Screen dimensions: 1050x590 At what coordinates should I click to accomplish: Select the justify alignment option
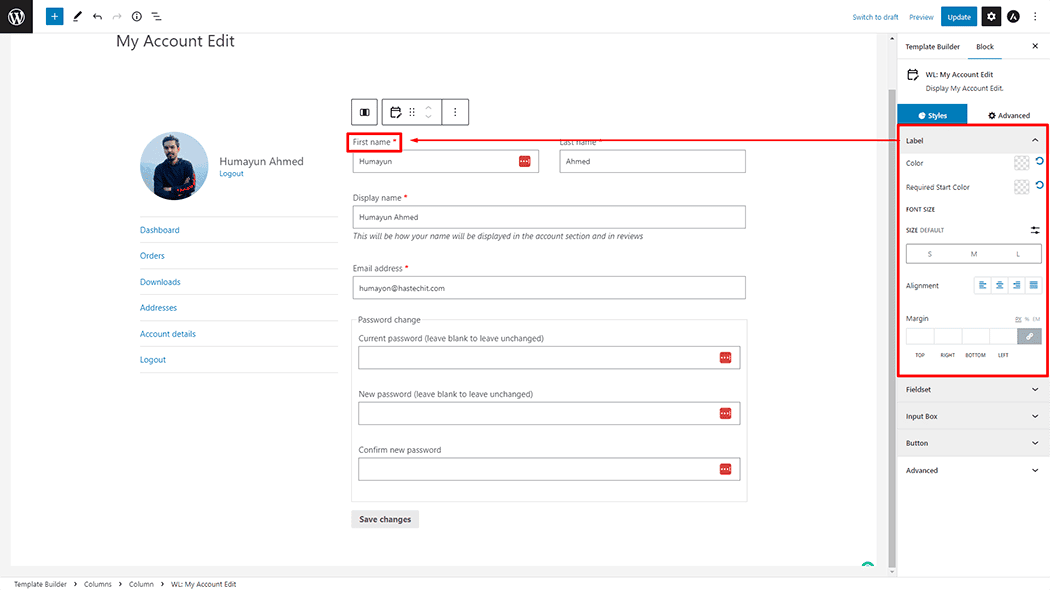coord(1033,285)
